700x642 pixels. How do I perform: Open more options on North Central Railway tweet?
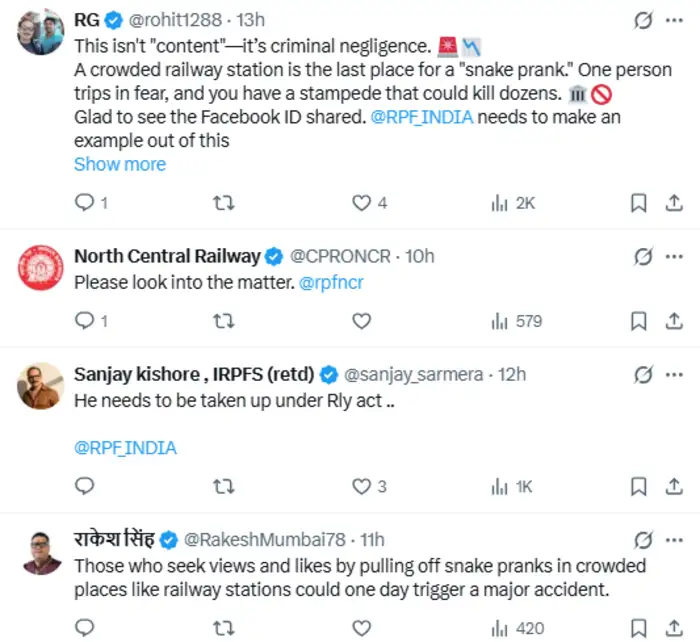(675, 256)
